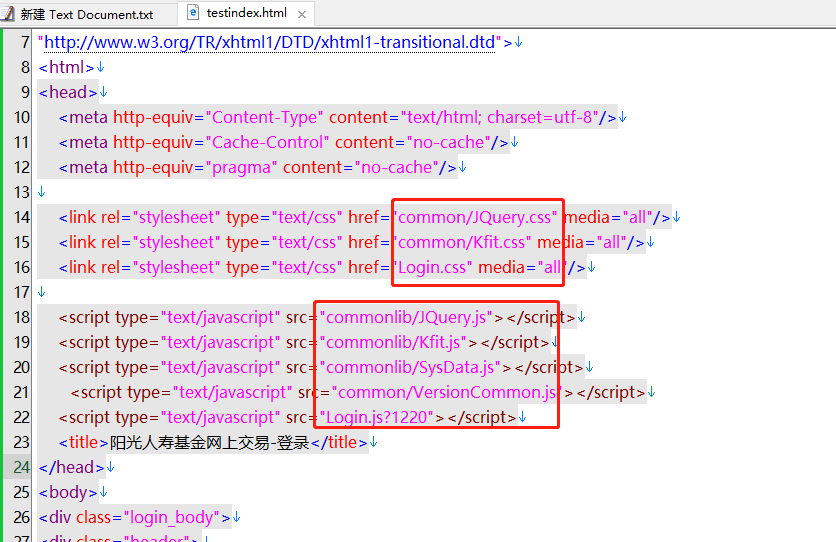
Task: Click the HTML file icon on testindex tab
Action: coord(193,12)
